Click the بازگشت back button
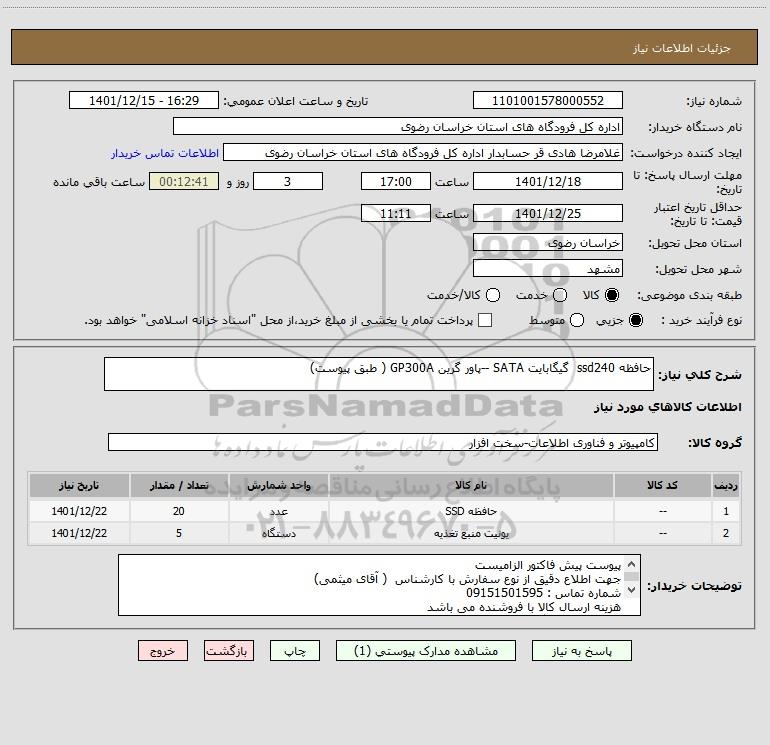770x745 pixels. (229, 651)
